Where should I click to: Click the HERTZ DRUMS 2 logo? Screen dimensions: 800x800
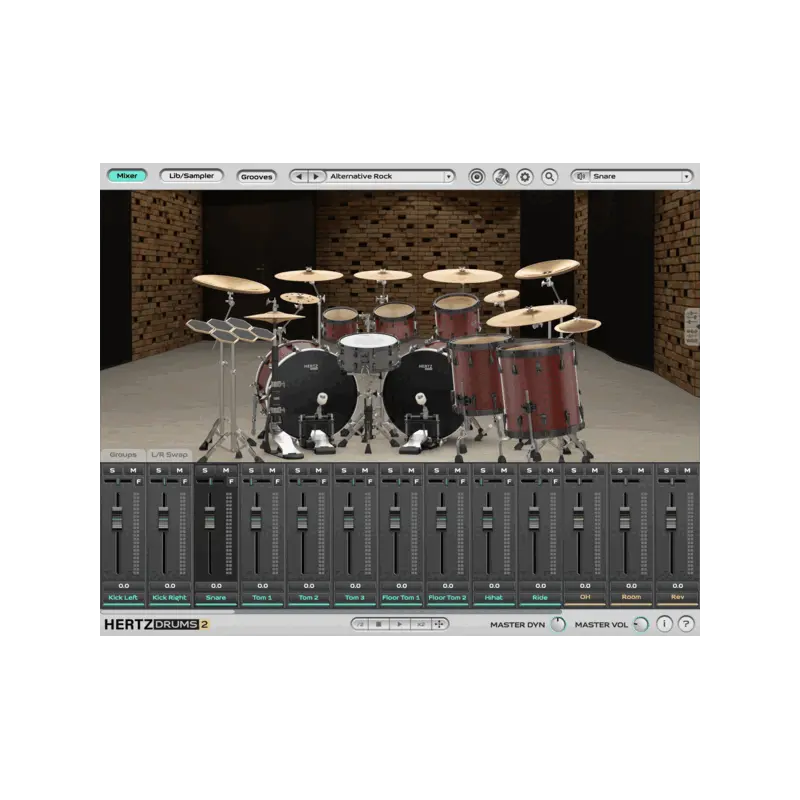point(156,624)
